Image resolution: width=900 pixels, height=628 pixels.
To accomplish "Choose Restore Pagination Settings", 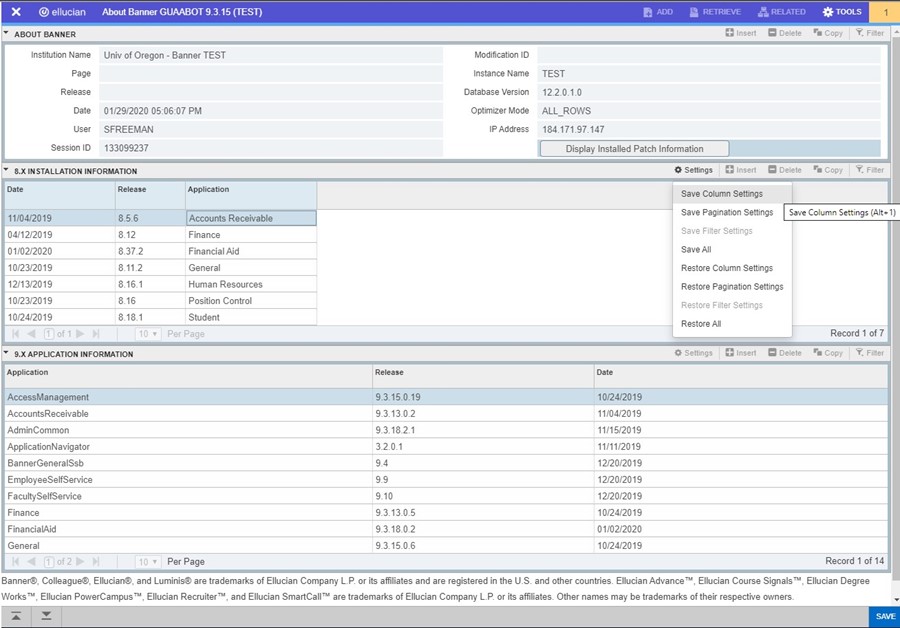I will tap(732, 286).
